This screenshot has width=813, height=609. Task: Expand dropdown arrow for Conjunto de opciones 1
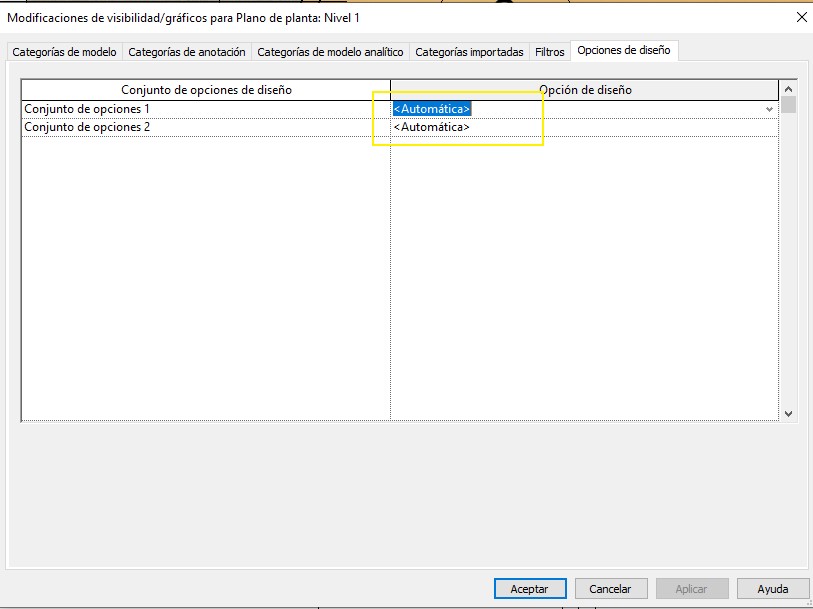(769, 109)
